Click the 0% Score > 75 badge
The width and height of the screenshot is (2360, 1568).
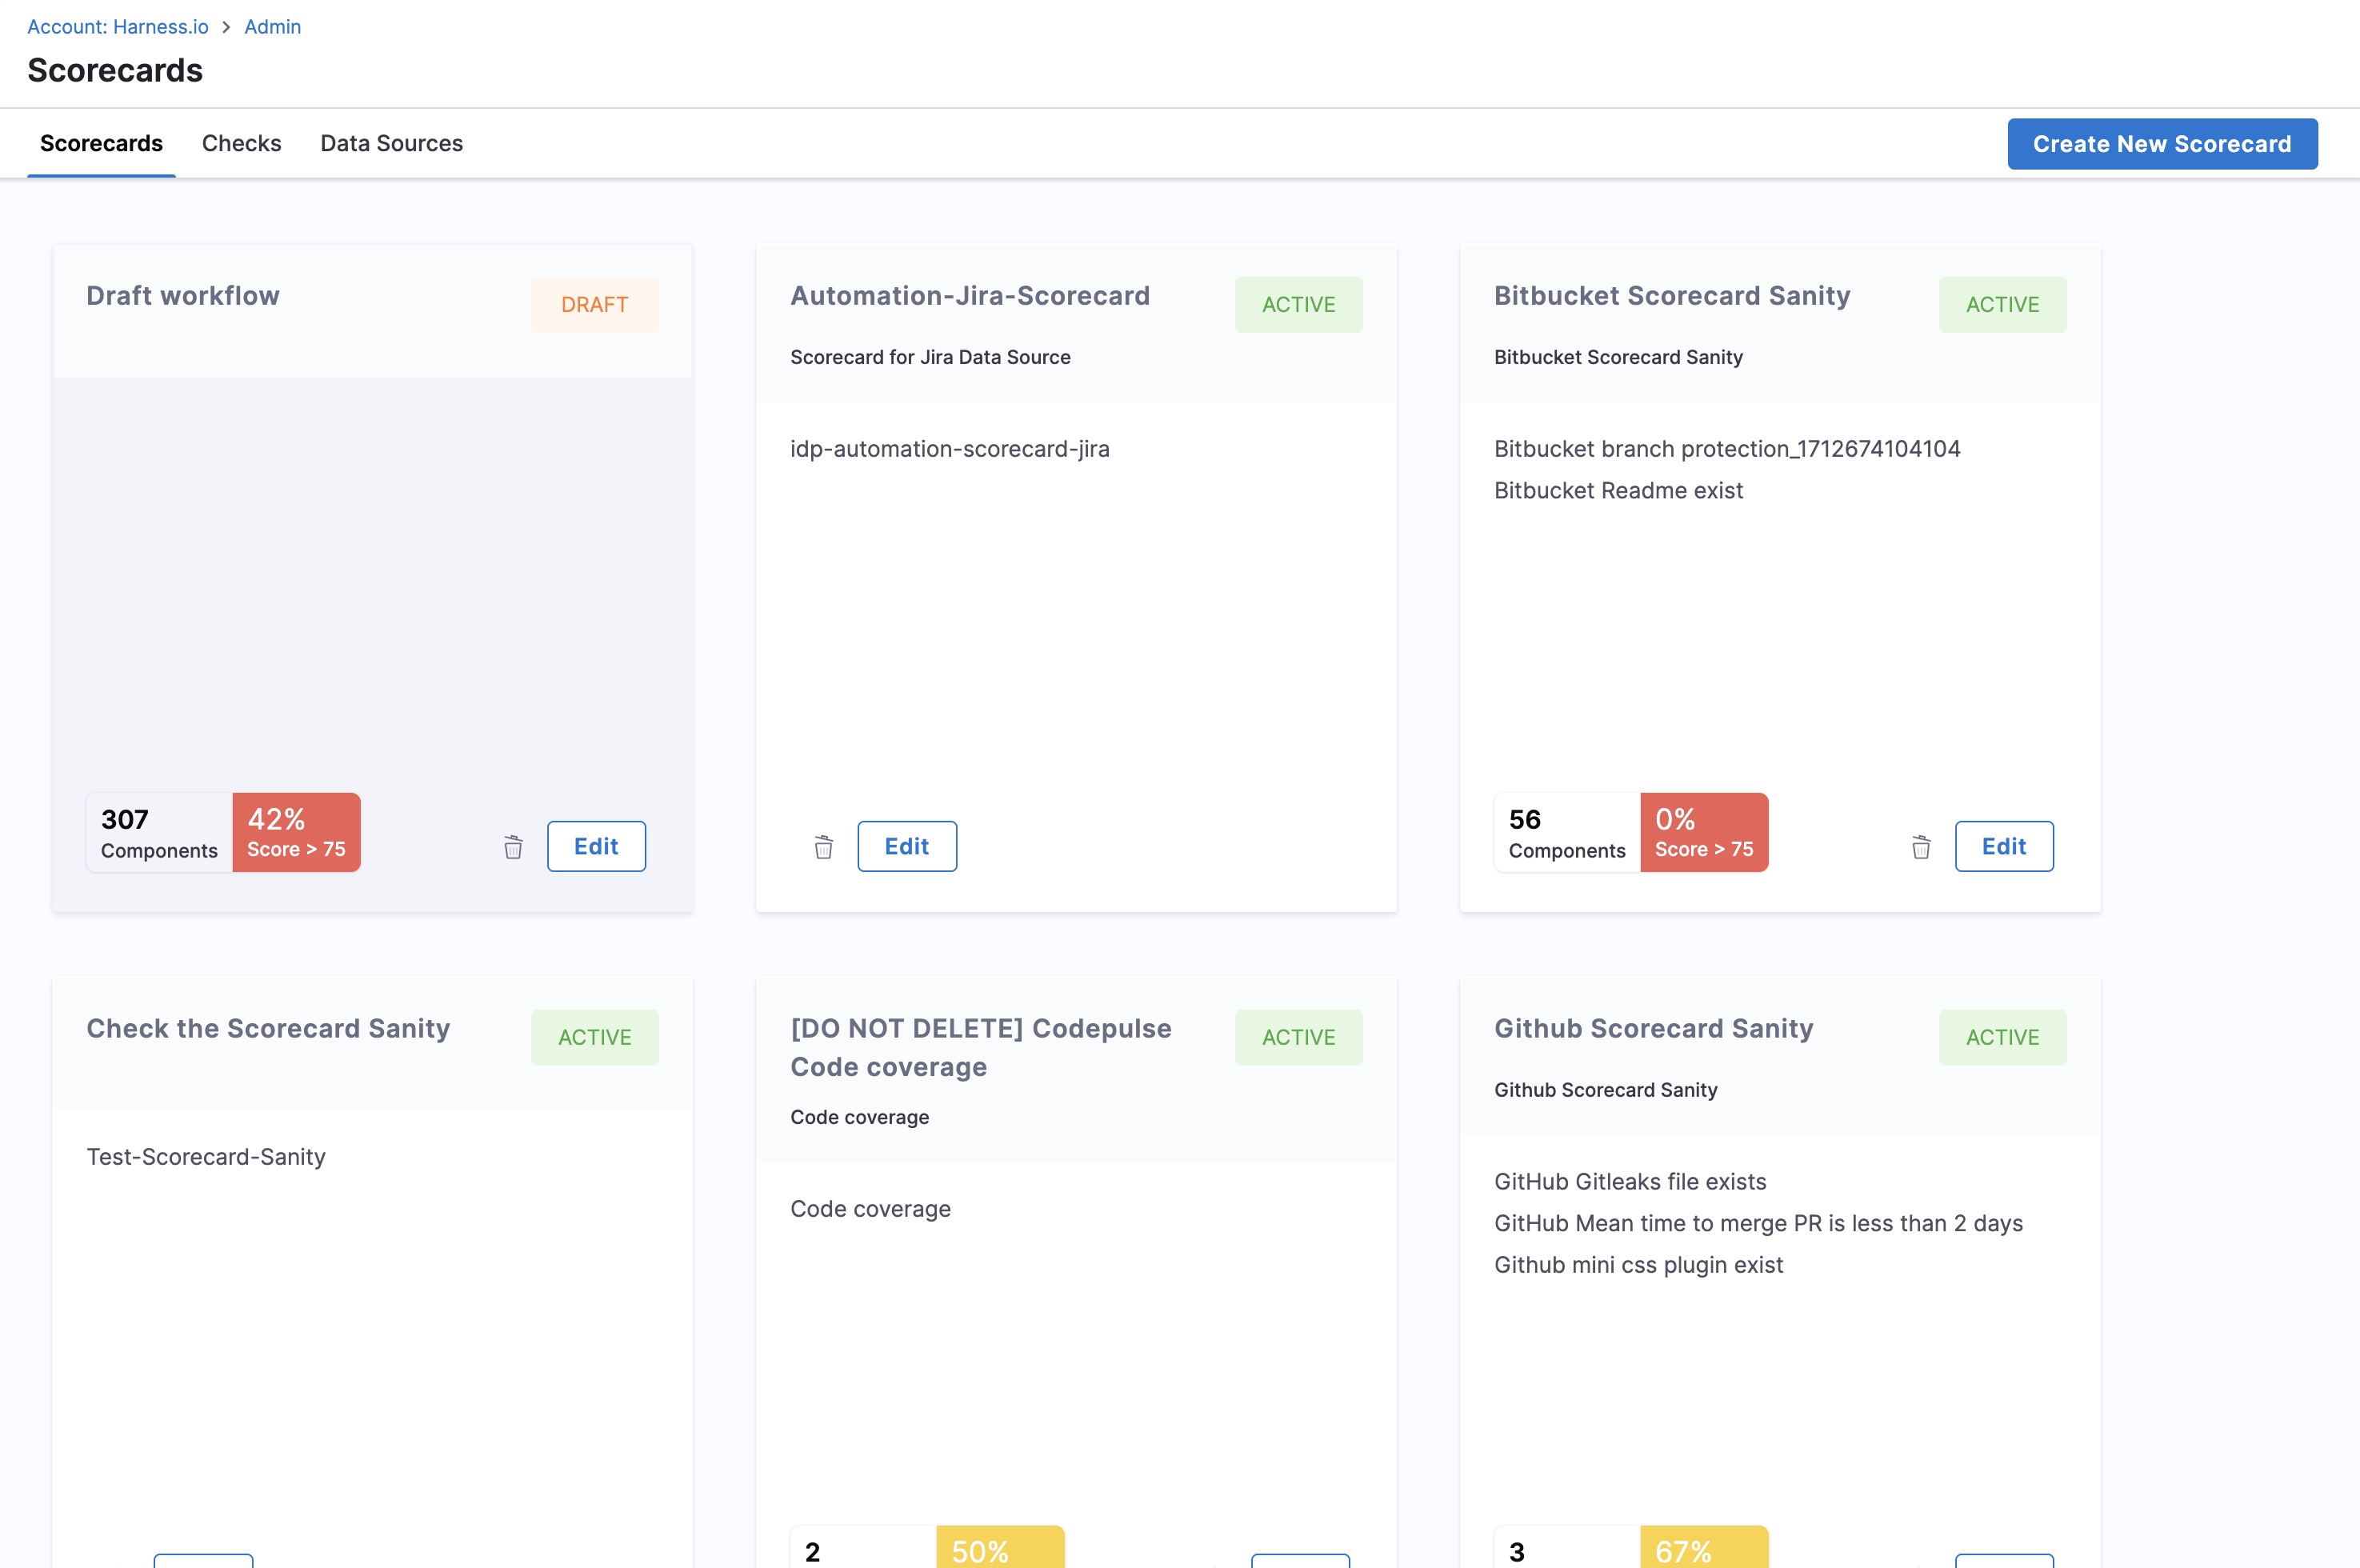click(x=1703, y=832)
